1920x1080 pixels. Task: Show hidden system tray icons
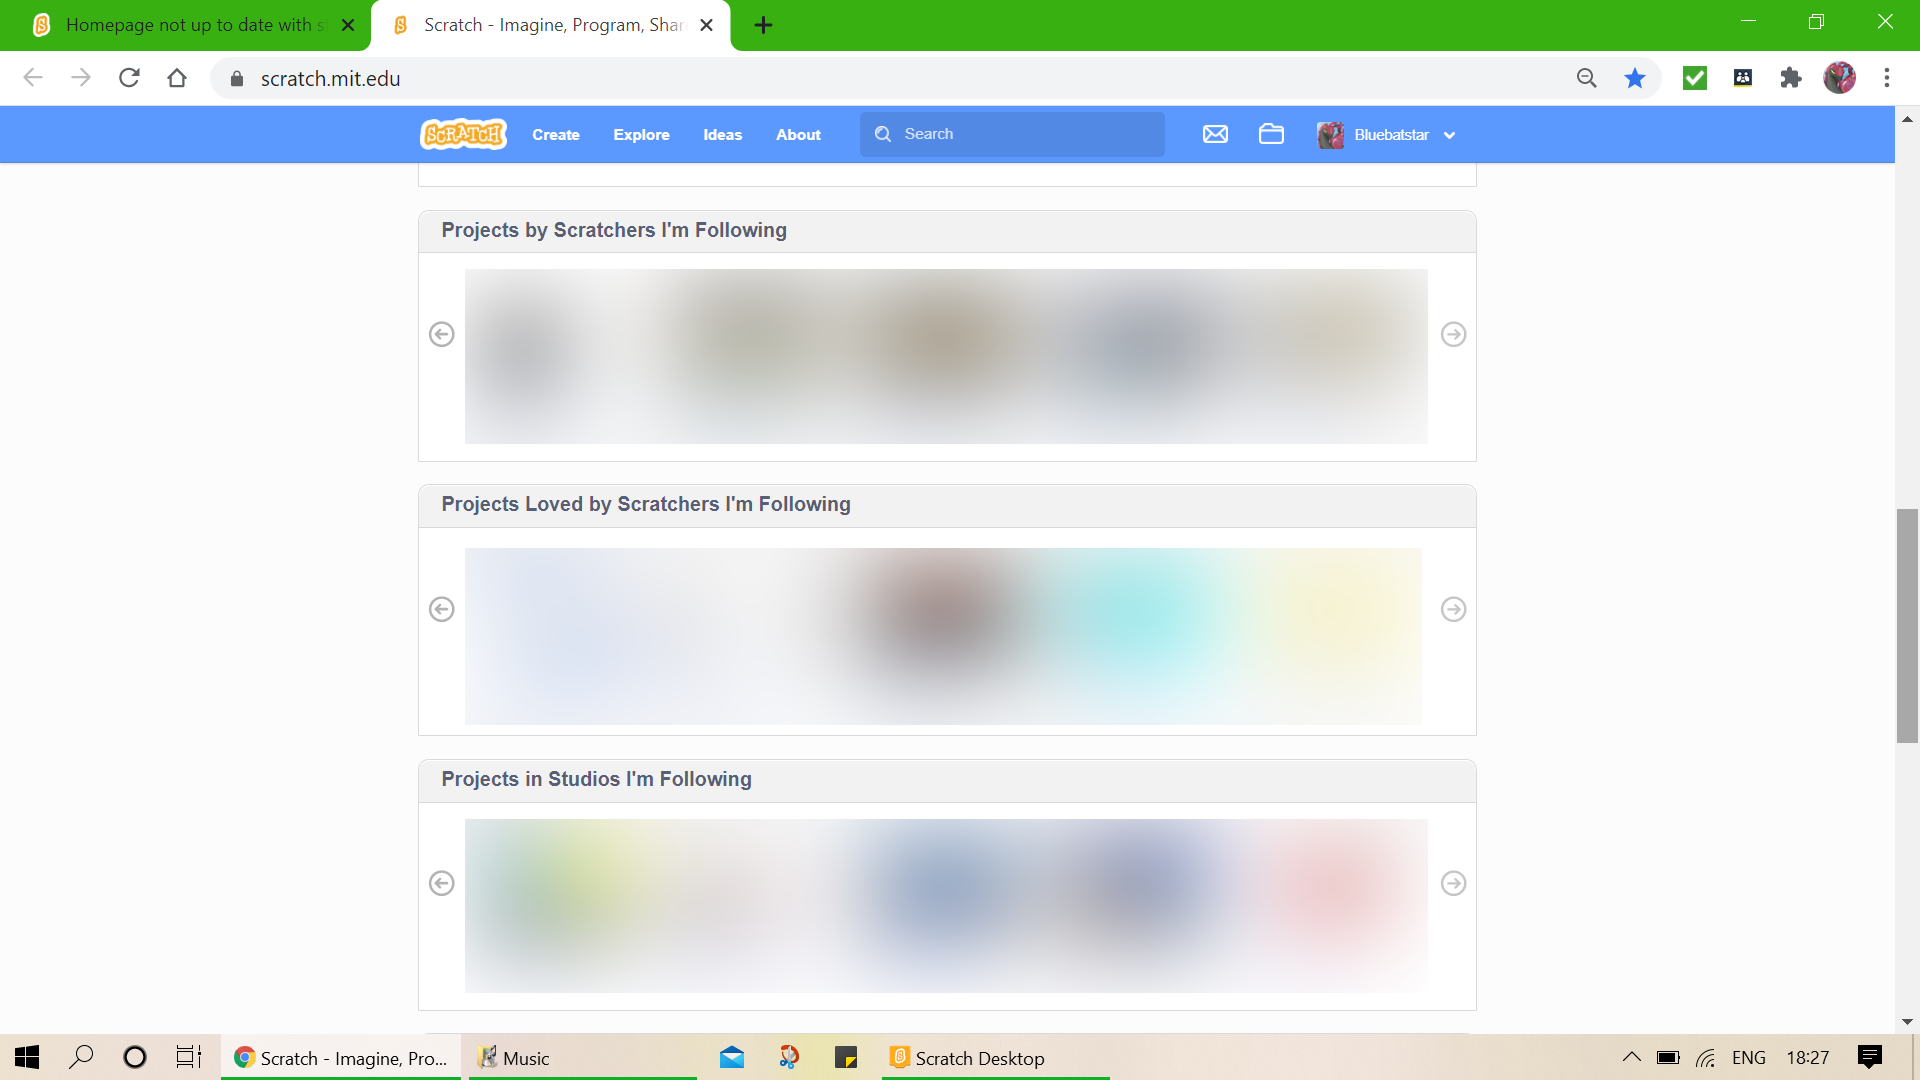(1631, 1057)
